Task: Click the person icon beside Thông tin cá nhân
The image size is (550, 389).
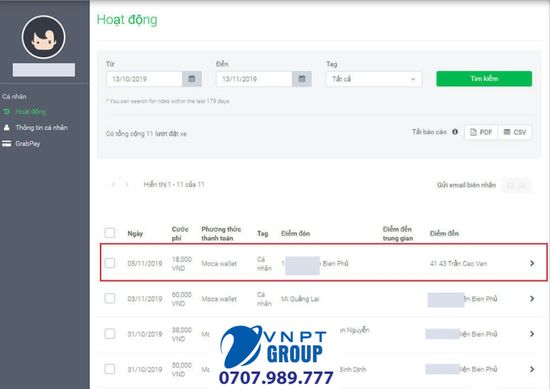Action: coord(6,127)
